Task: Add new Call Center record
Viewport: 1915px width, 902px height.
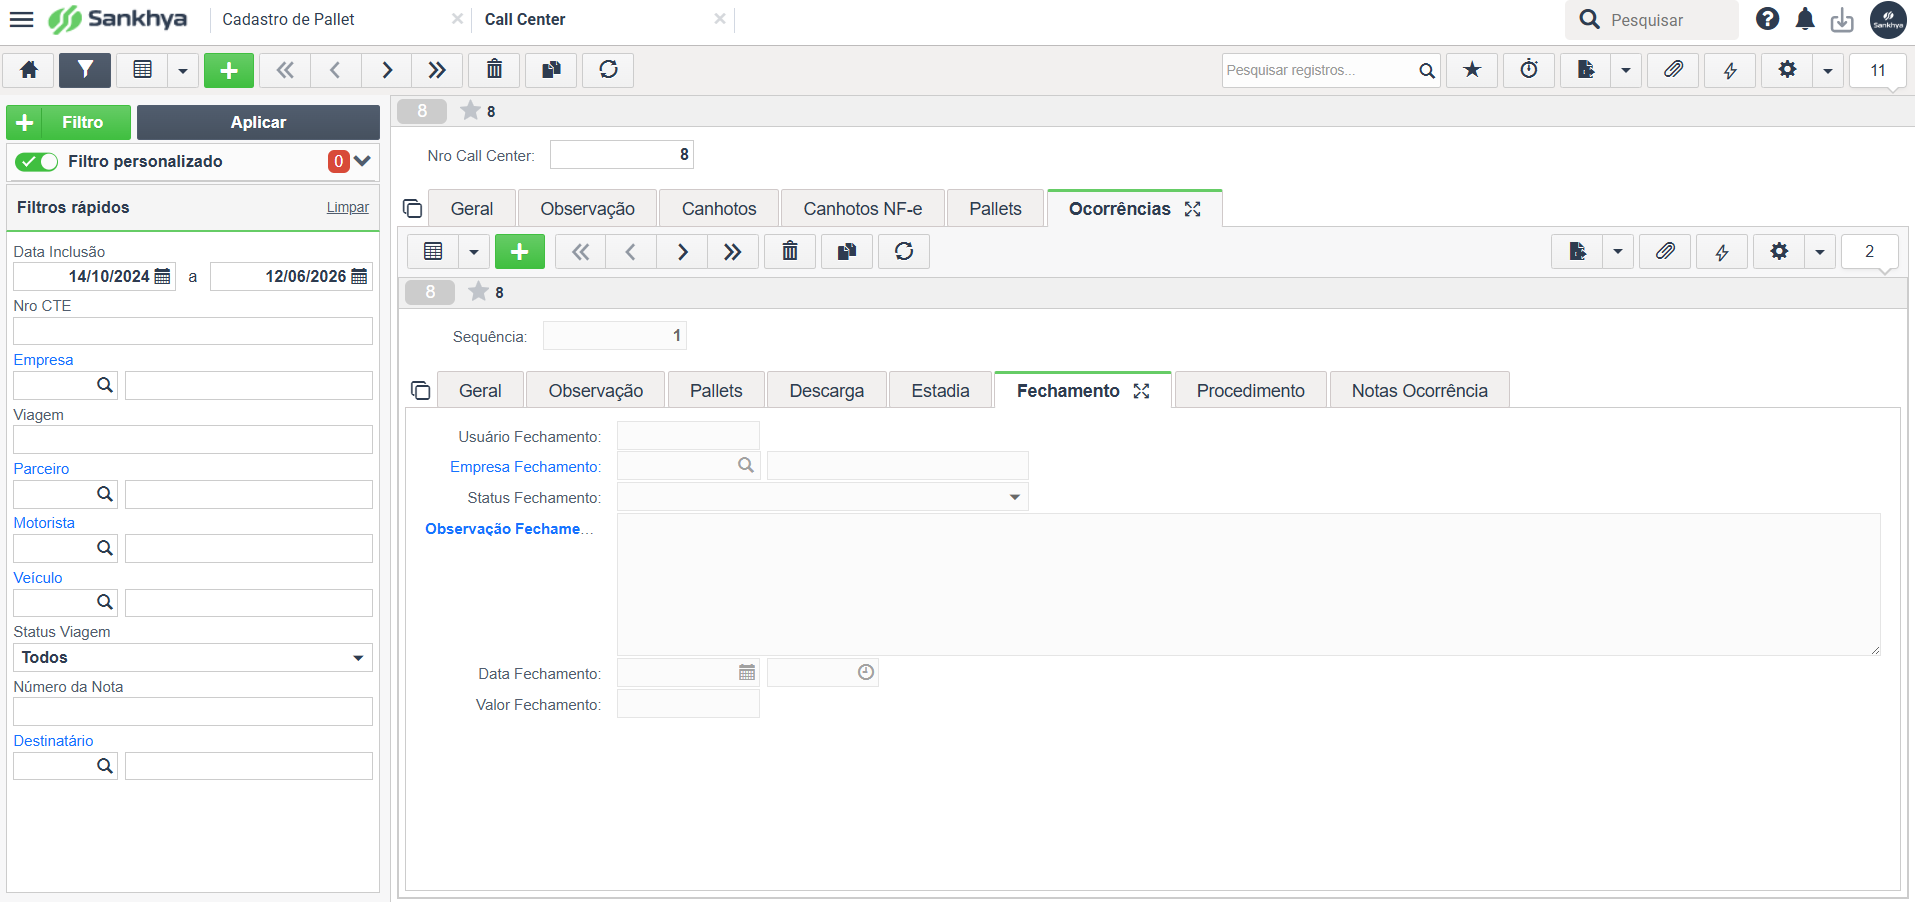Action: pyautogui.click(x=229, y=70)
